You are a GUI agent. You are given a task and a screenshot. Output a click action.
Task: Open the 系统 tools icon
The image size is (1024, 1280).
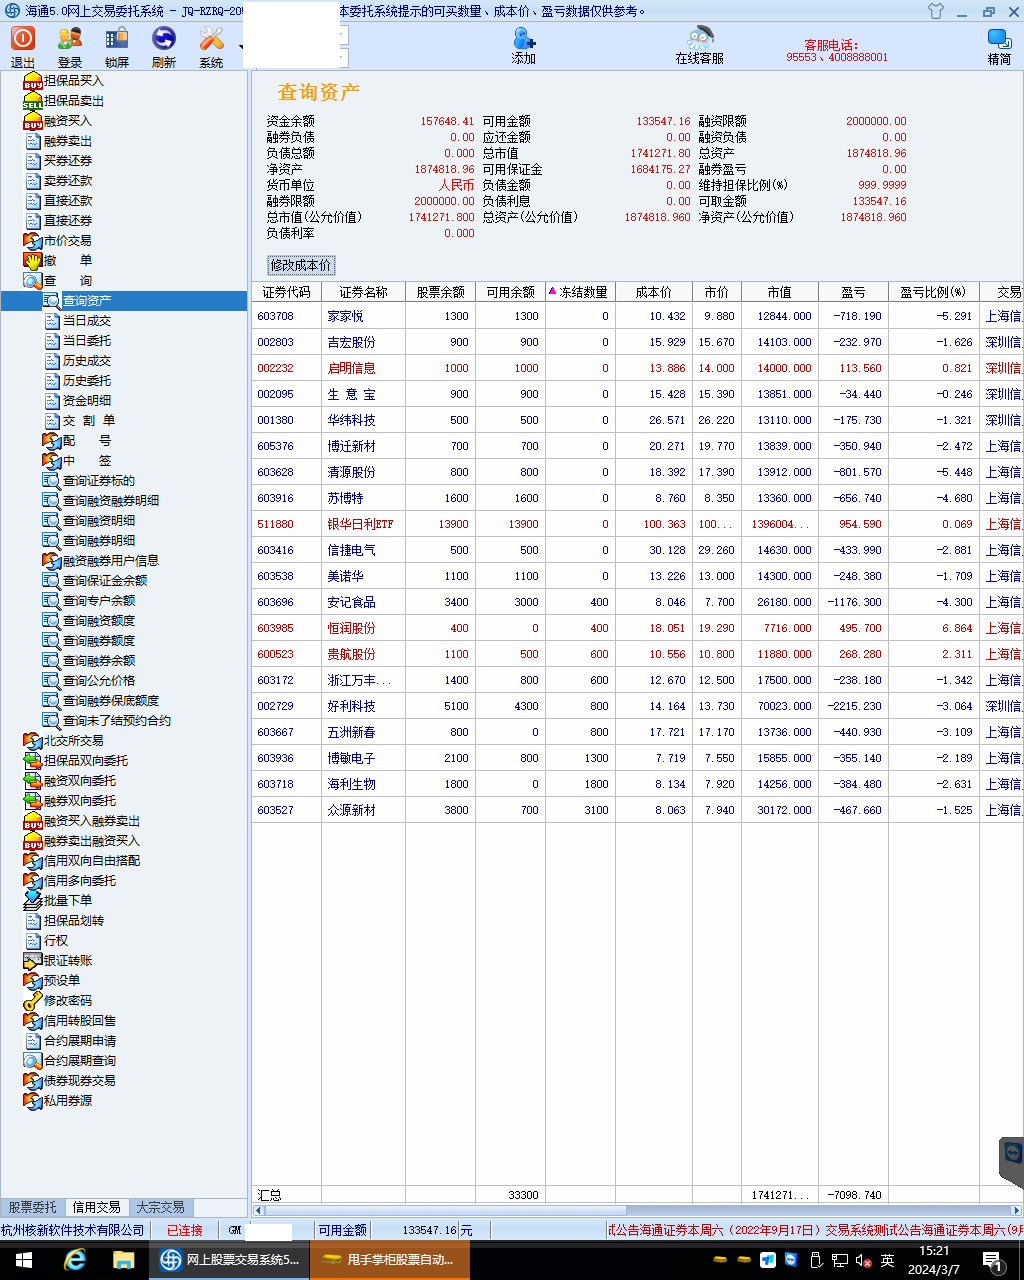[211, 46]
